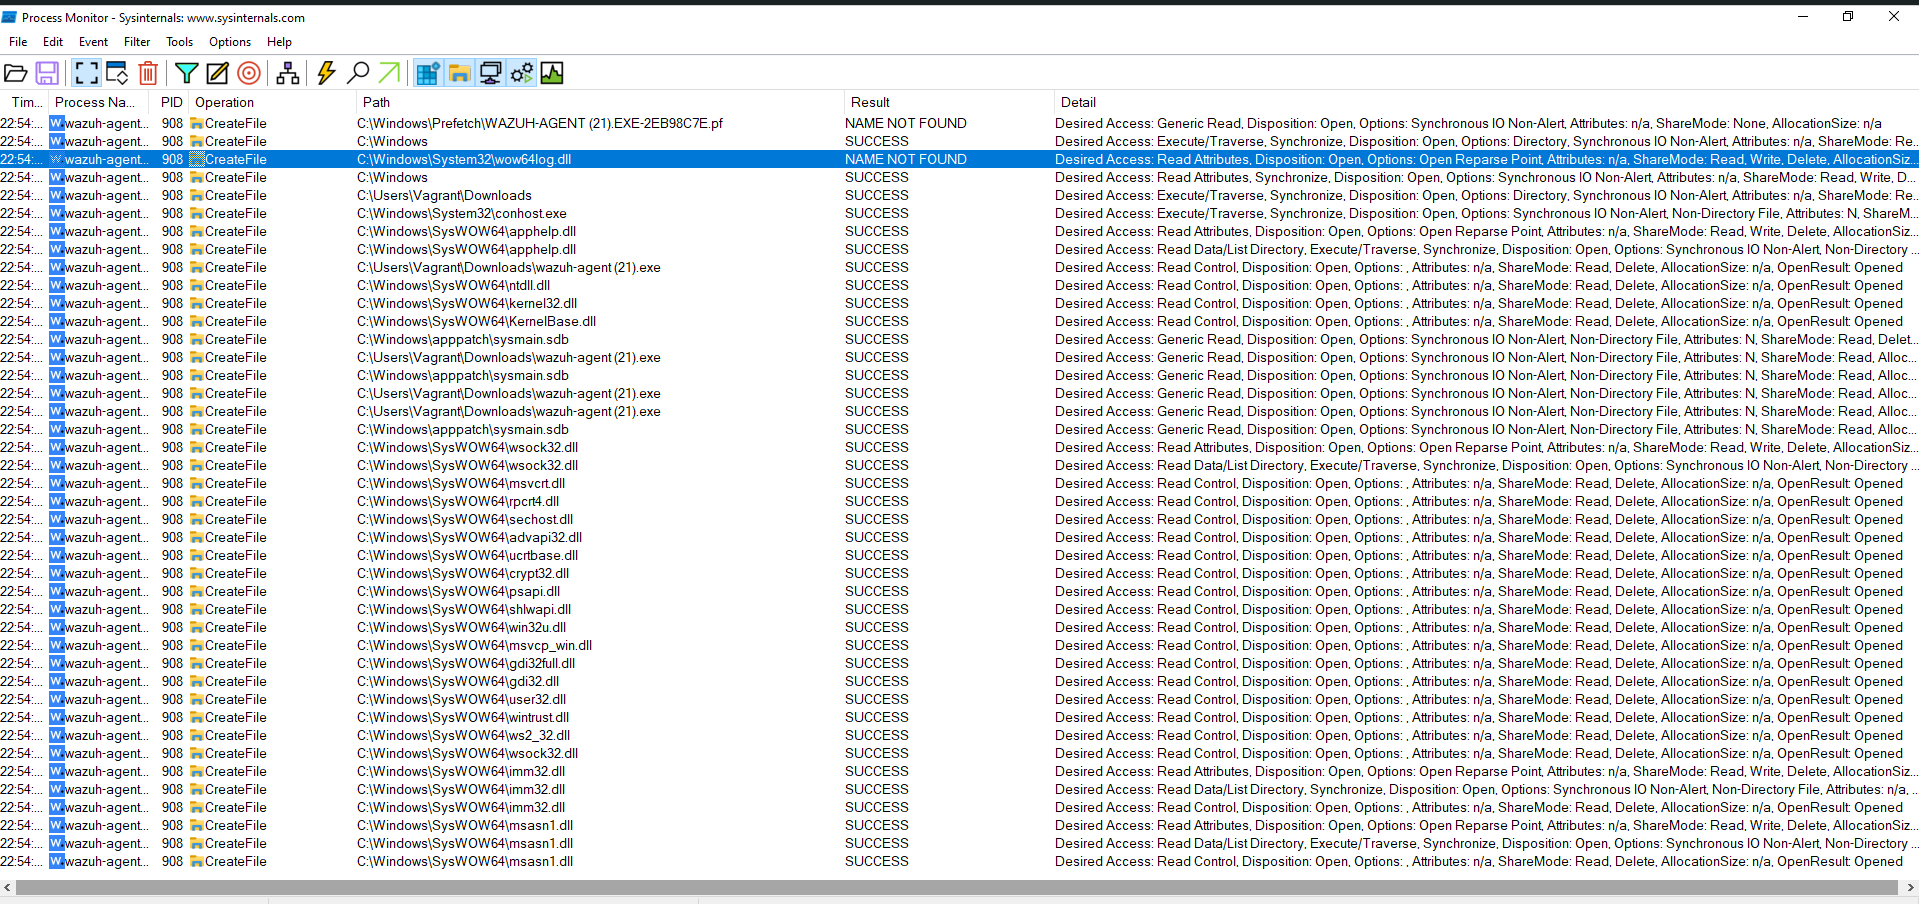Screen dimensions: 1919x904
Task: Open the Filter menu
Action: pos(136,41)
